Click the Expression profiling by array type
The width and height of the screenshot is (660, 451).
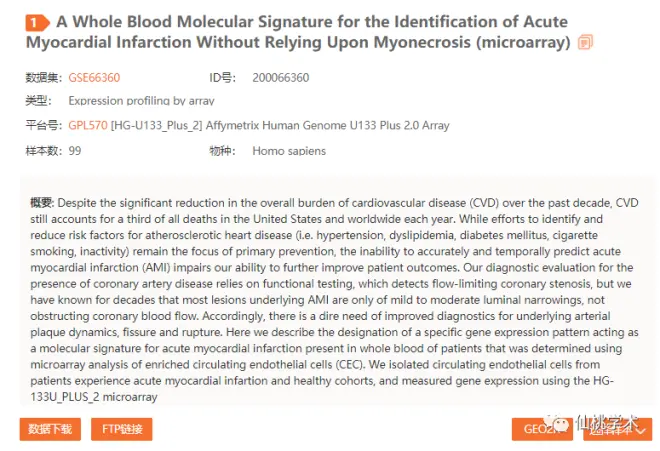[141, 101]
